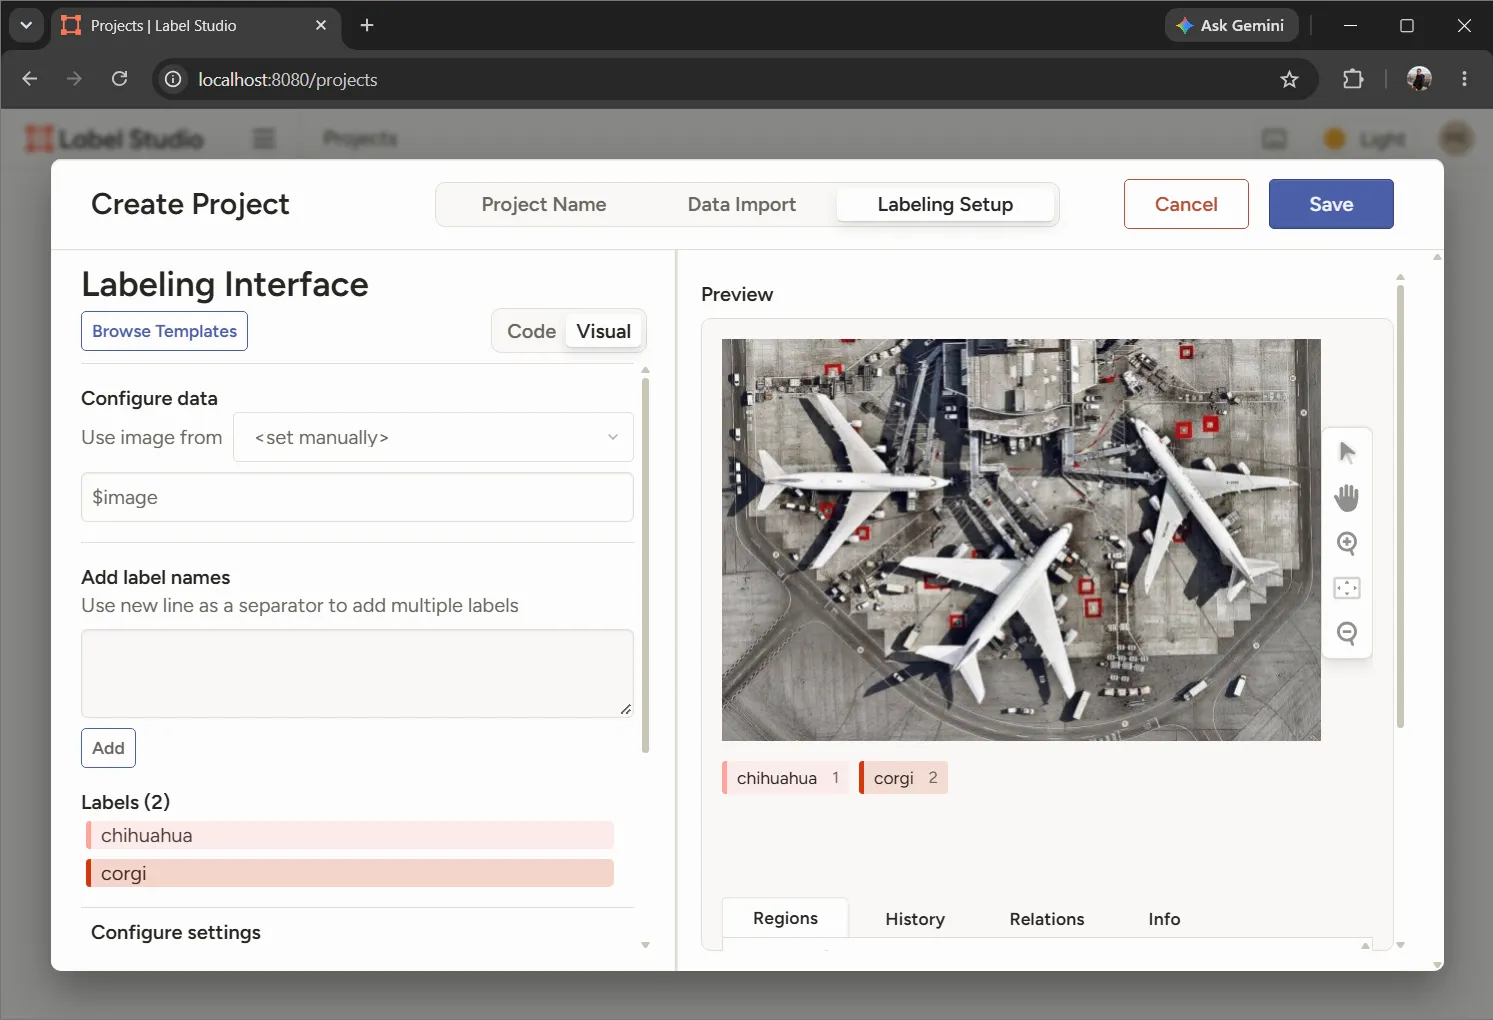Pick the corgi tag under the preview
Viewport: 1493px width, 1020px height.
[x=903, y=778]
